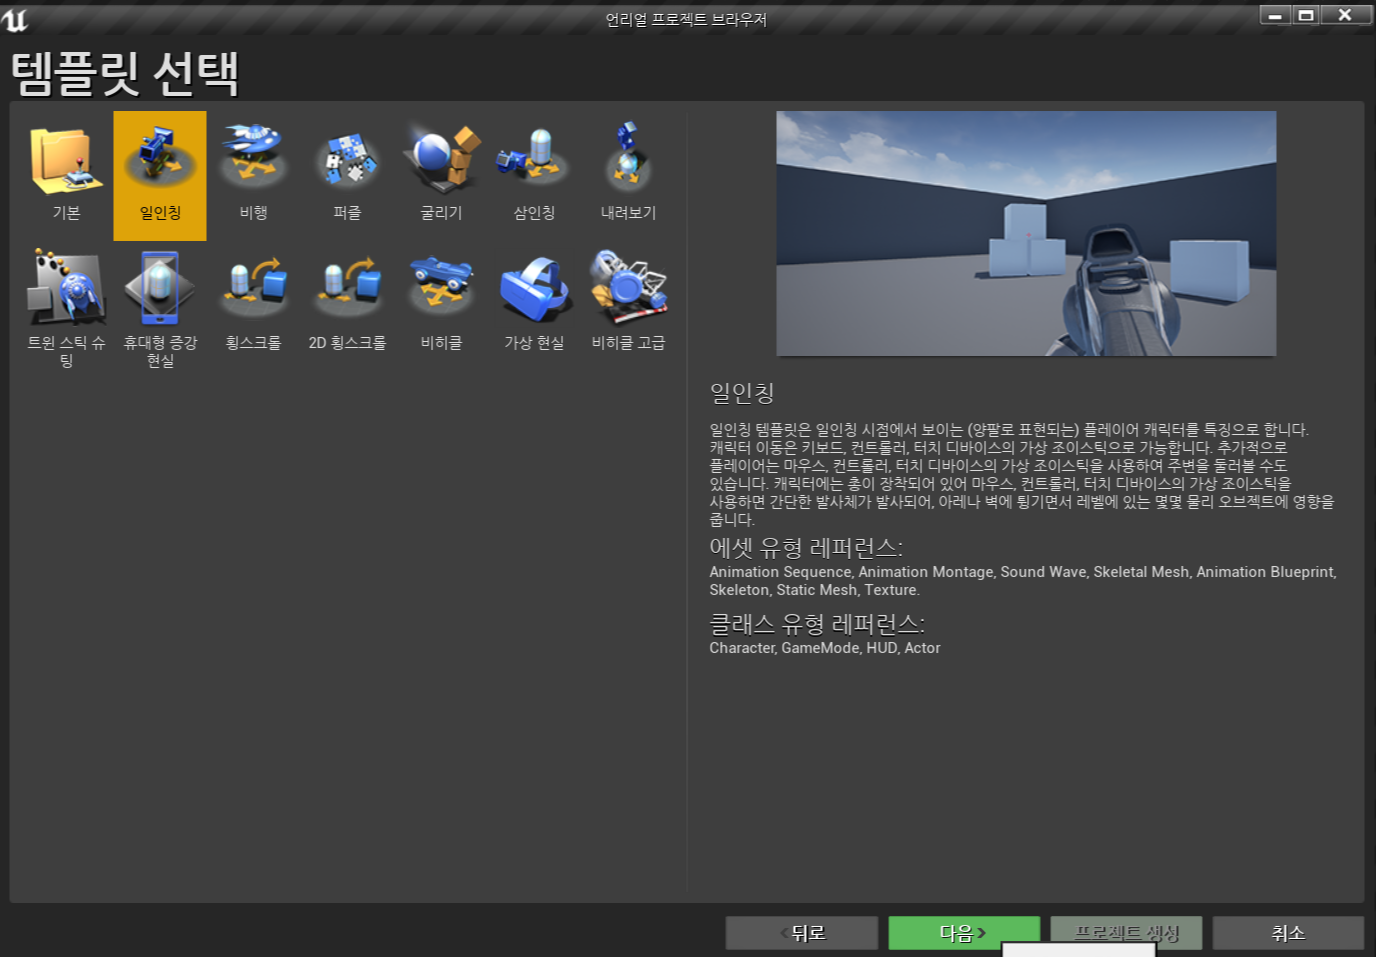Image resolution: width=1376 pixels, height=957 pixels.
Task: Minimize the project browser window
Action: [x=1275, y=15]
